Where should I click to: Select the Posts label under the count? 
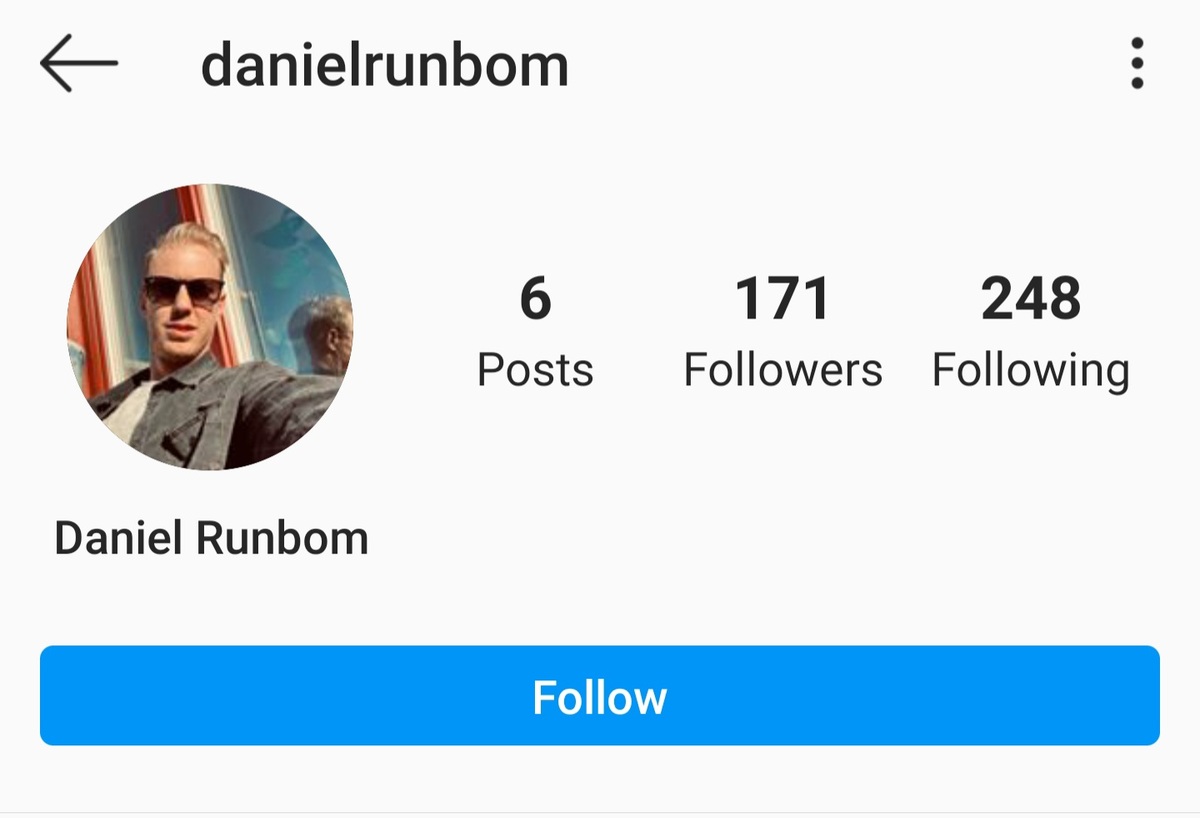[x=535, y=370]
